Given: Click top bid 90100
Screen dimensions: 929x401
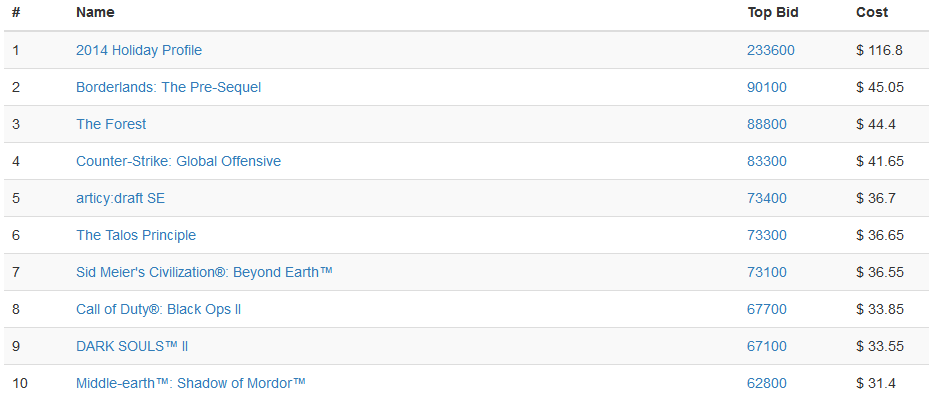Looking at the screenshot, I should click(767, 87).
